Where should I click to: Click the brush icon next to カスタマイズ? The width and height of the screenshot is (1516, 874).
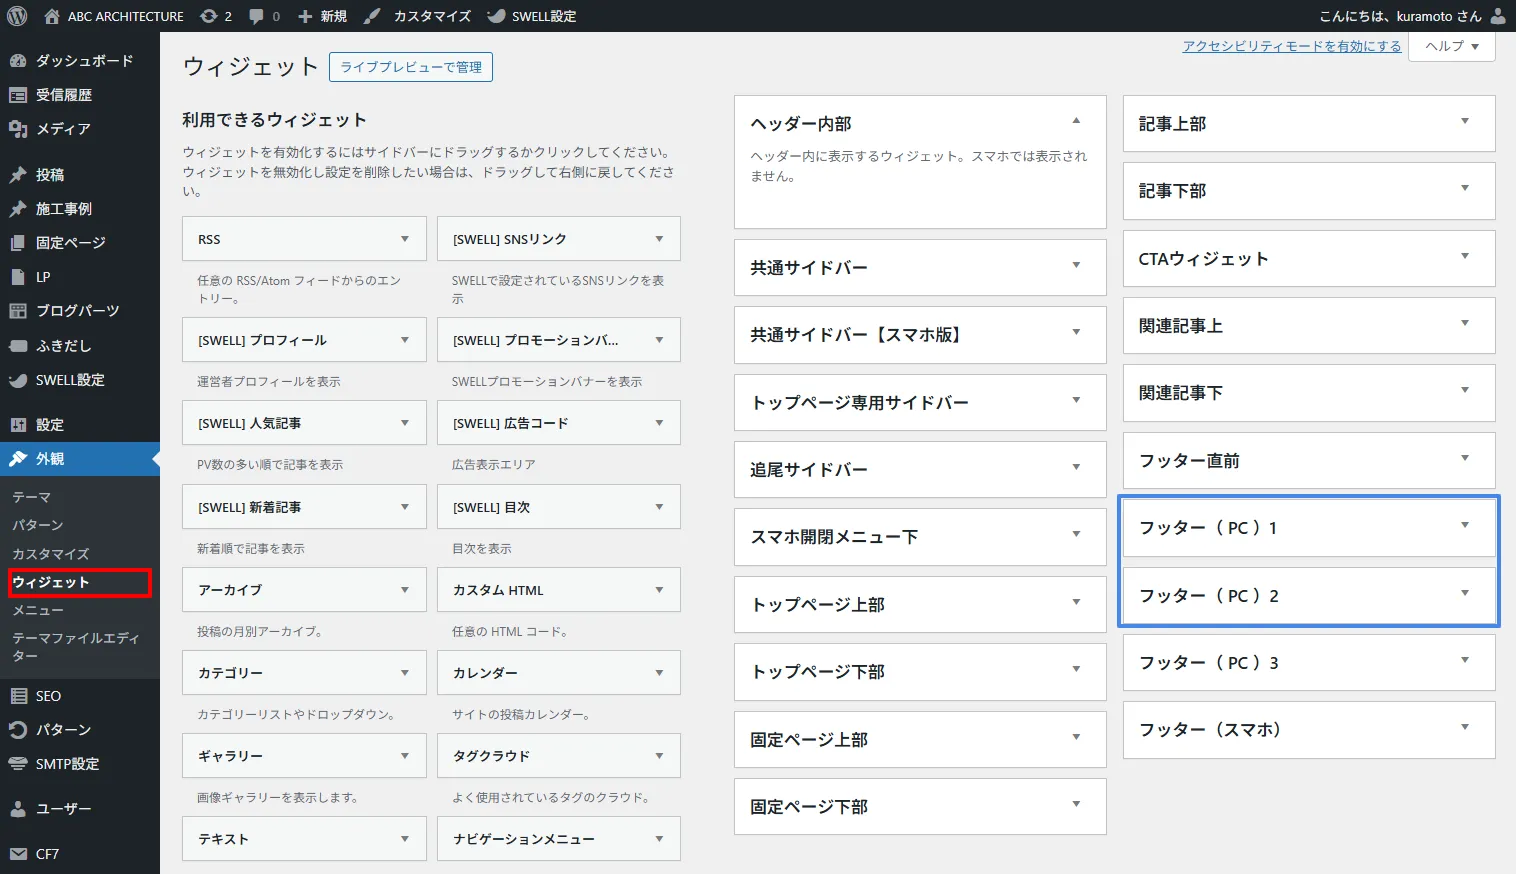(x=372, y=16)
